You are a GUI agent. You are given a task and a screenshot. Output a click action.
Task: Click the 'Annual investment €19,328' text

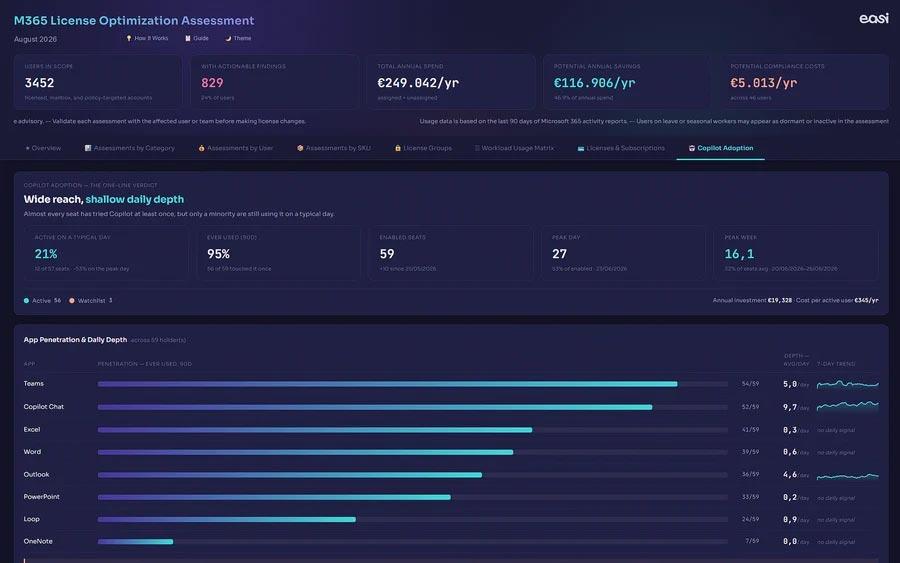tap(752, 301)
